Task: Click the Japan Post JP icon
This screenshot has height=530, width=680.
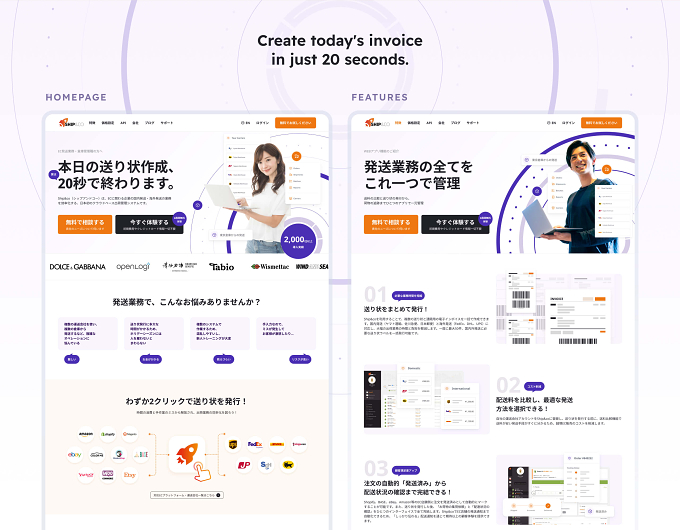Action: (244, 465)
